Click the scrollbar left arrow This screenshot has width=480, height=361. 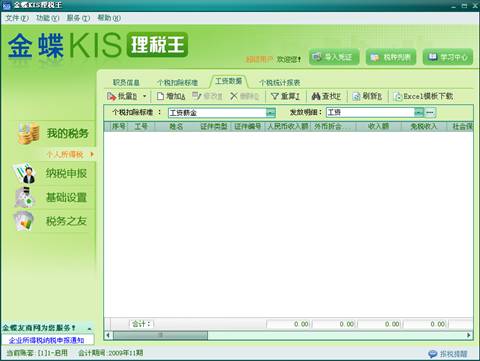(x=108, y=335)
